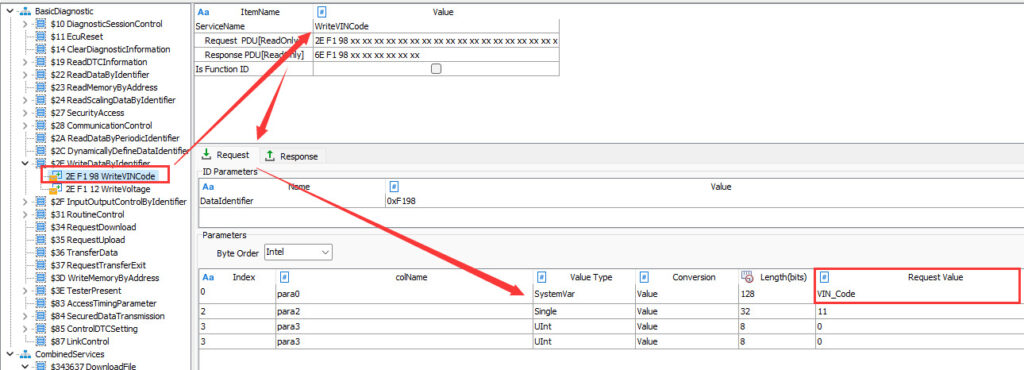The width and height of the screenshot is (1024, 370).
Task: Click the # icon in Conversion header
Action: (644, 277)
